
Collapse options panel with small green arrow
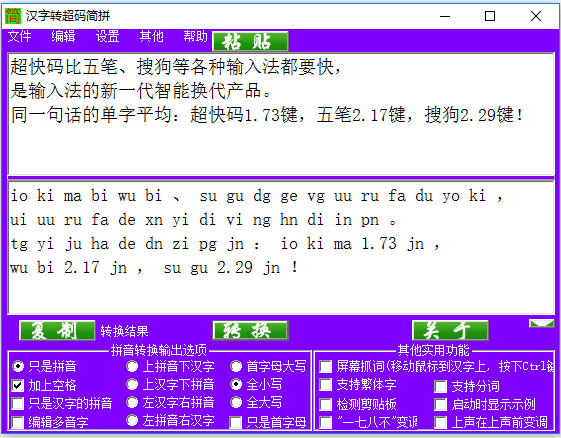click(x=541, y=324)
